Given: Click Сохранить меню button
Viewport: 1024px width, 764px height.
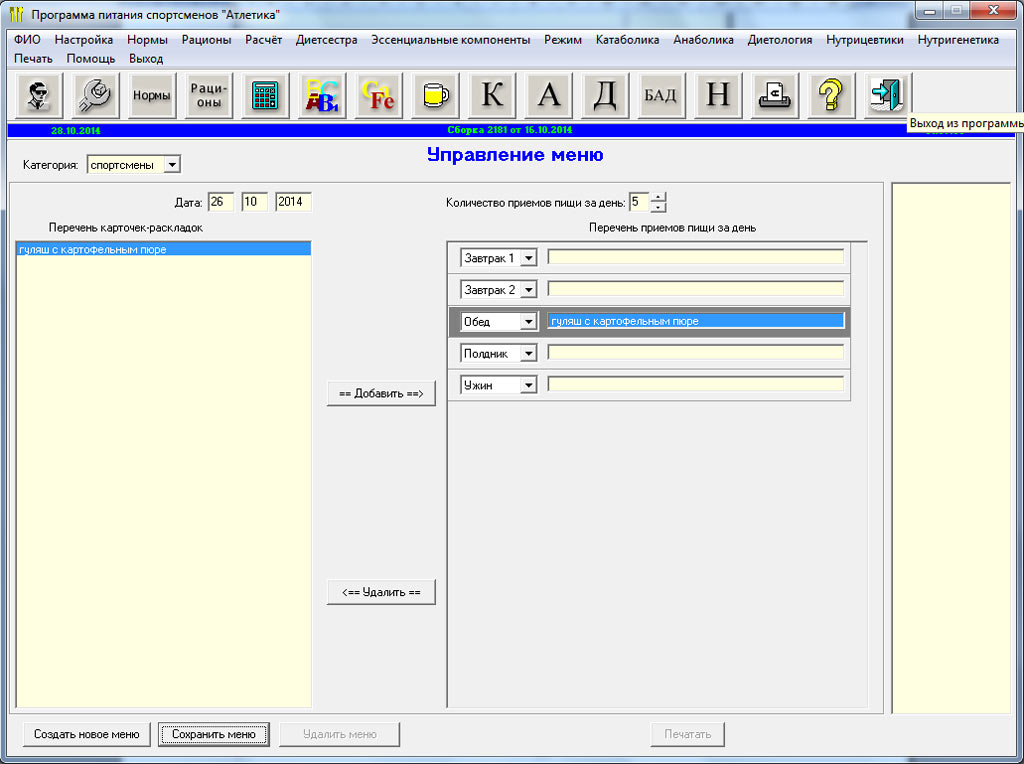Looking at the screenshot, I should [x=214, y=734].
